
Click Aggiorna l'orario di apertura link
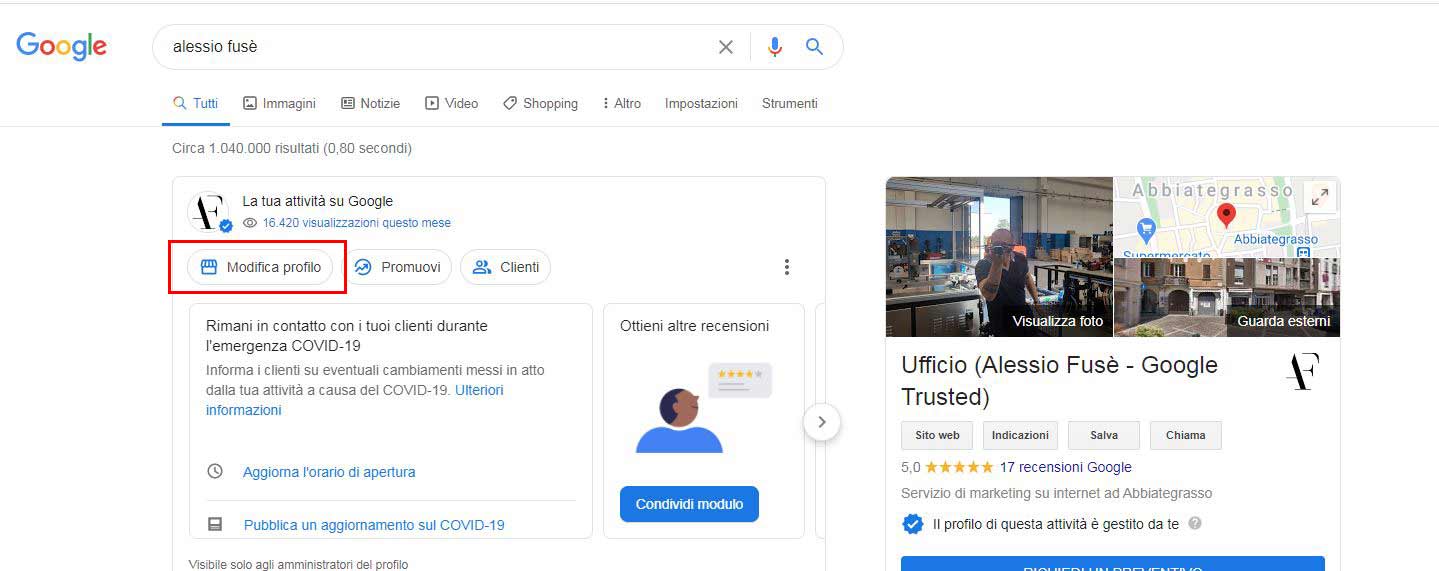pyautogui.click(x=329, y=472)
